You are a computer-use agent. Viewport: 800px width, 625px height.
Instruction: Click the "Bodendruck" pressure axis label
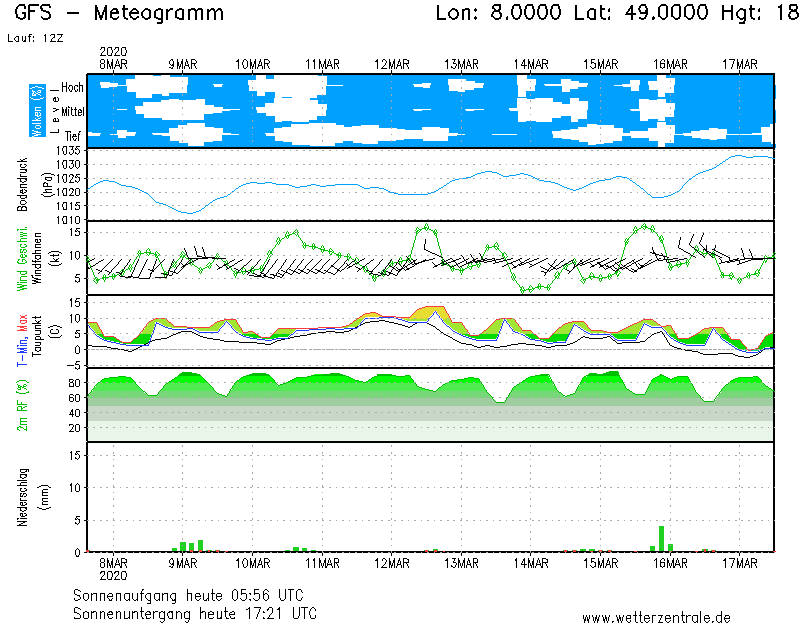click(x=22, y=185)
